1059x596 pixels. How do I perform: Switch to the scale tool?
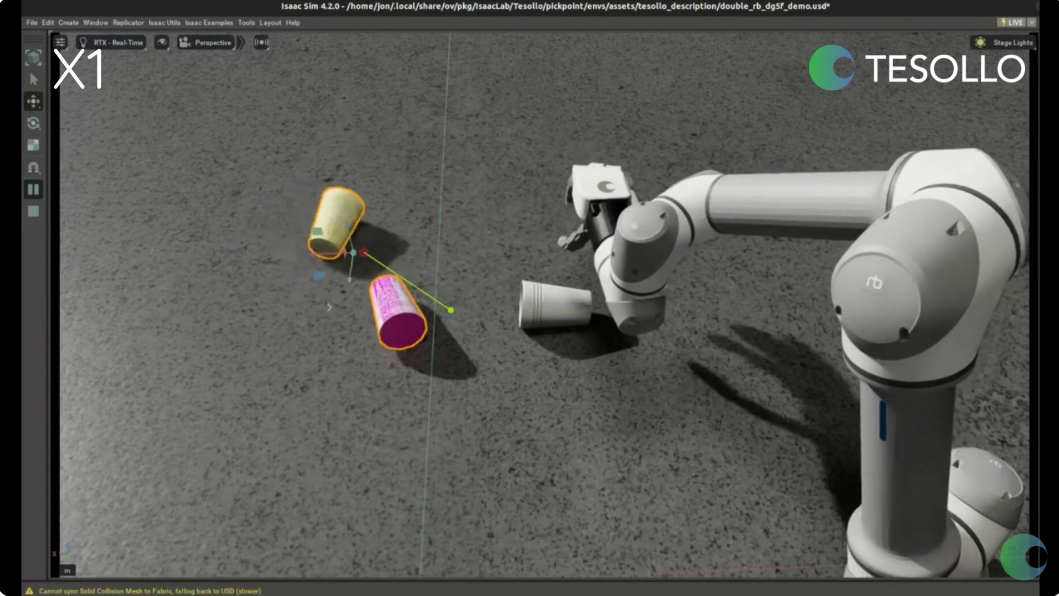point(31,142)
